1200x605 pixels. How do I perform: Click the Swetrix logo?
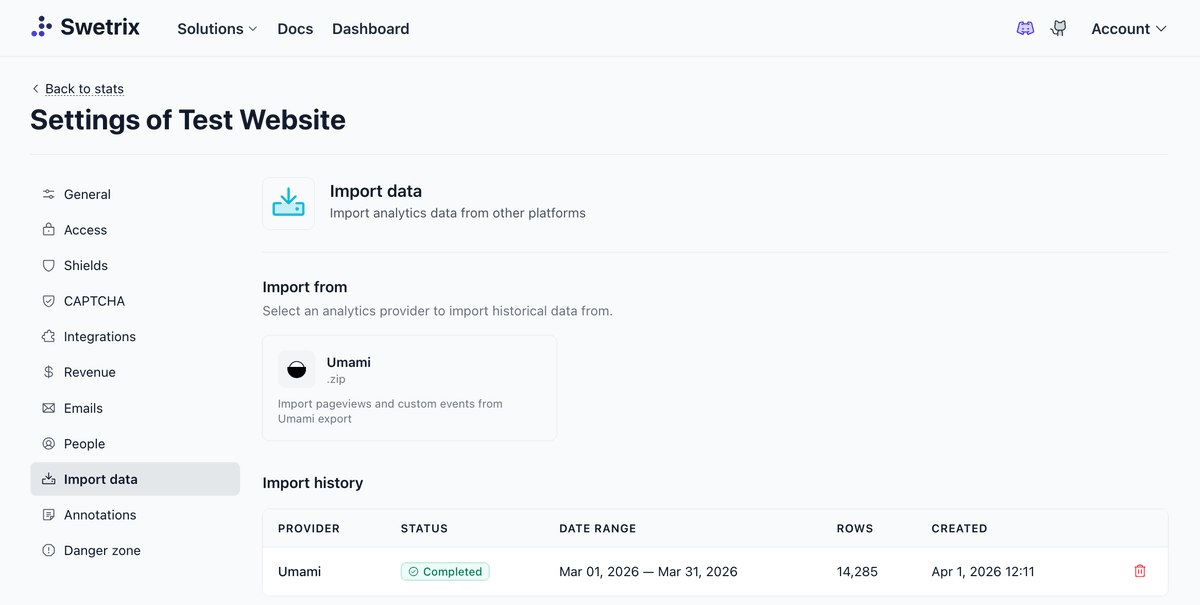(x=85, y=28)
